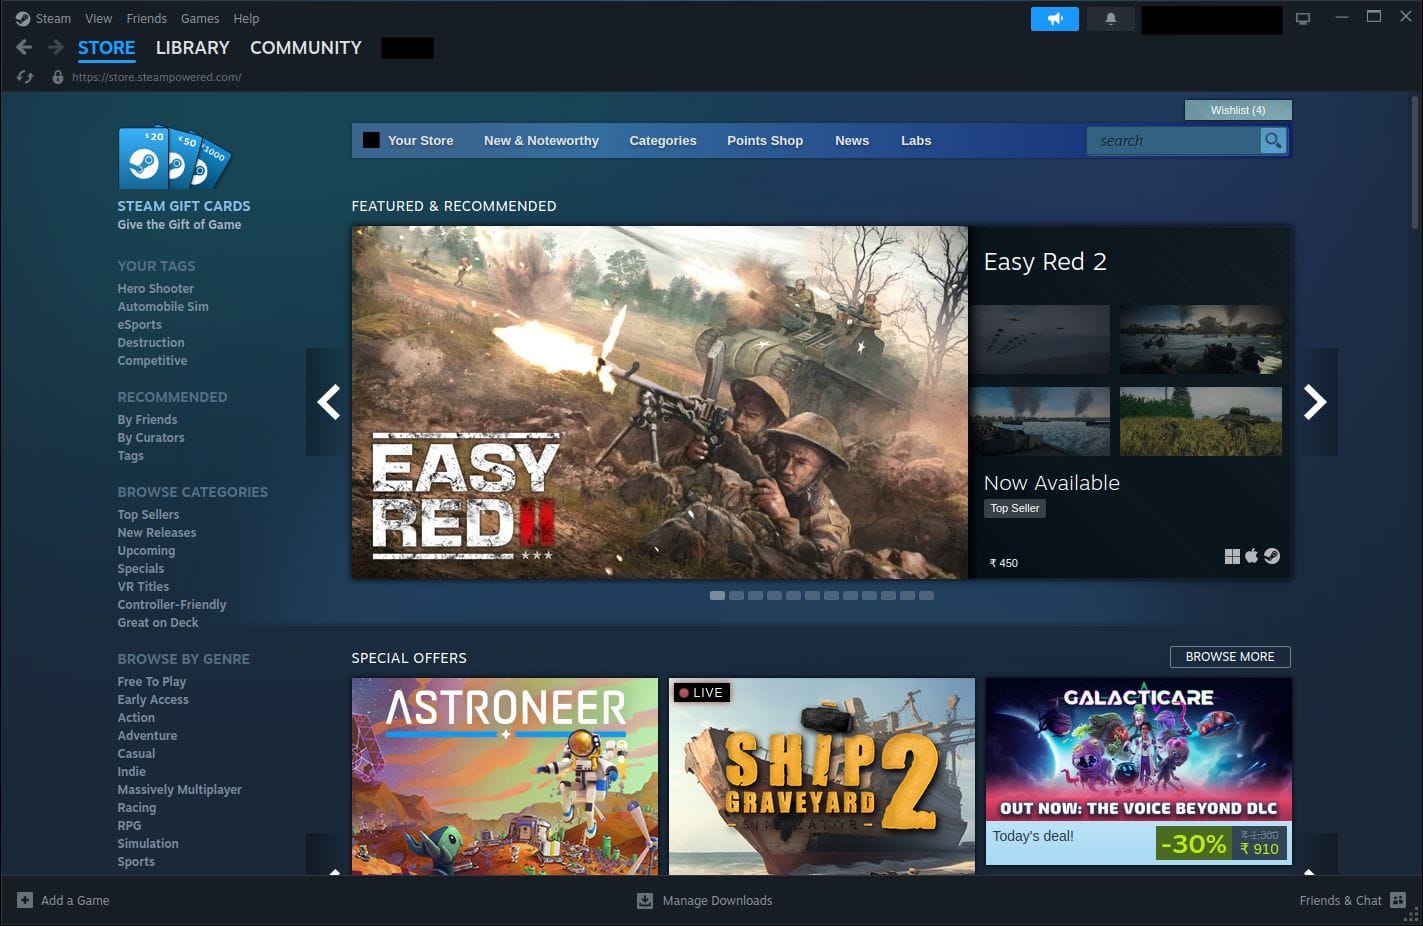Click the back navigation arrow
The height and width of the screenshot is (926, 1423).
(22, 47)
